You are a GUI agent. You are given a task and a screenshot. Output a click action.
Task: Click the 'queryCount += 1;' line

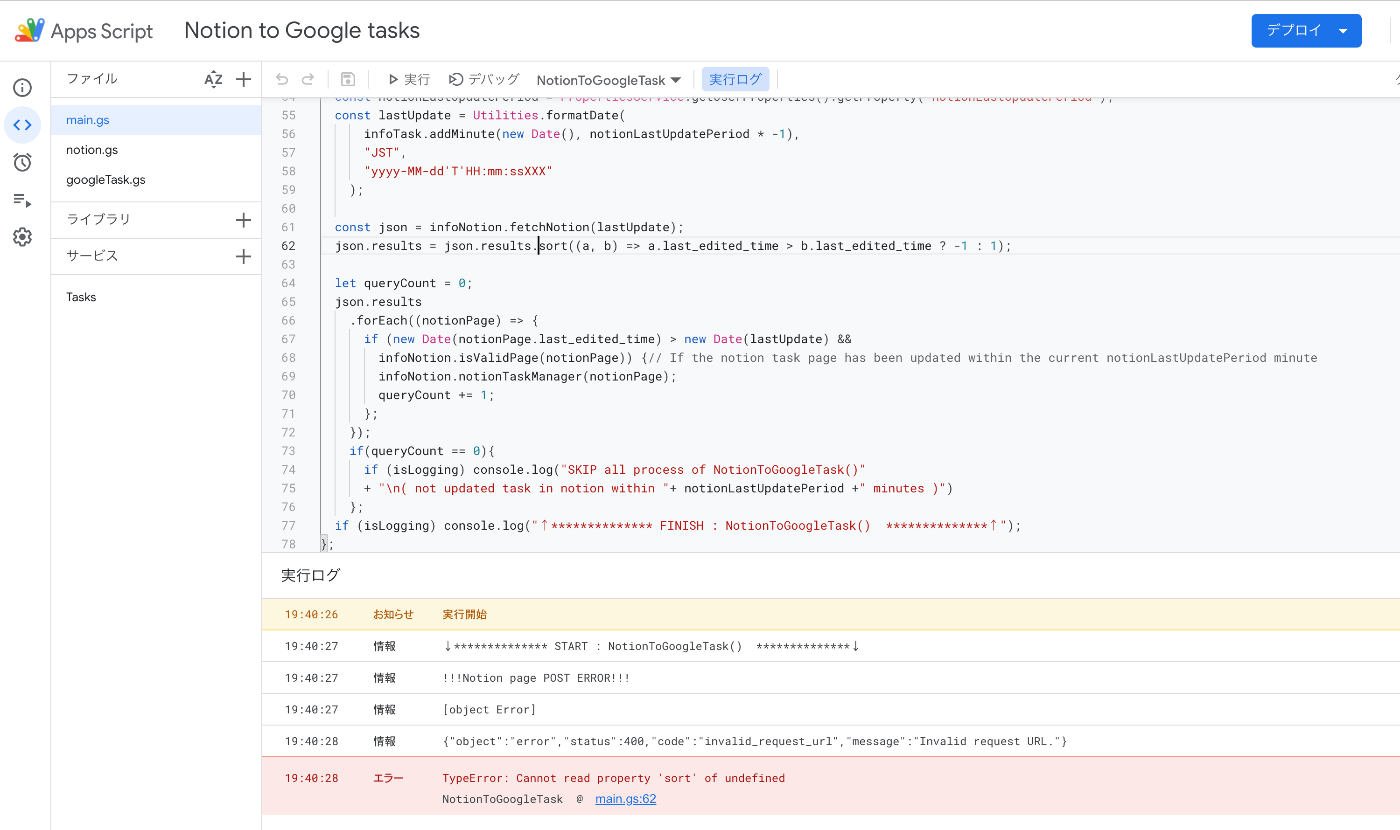(436, 395)
